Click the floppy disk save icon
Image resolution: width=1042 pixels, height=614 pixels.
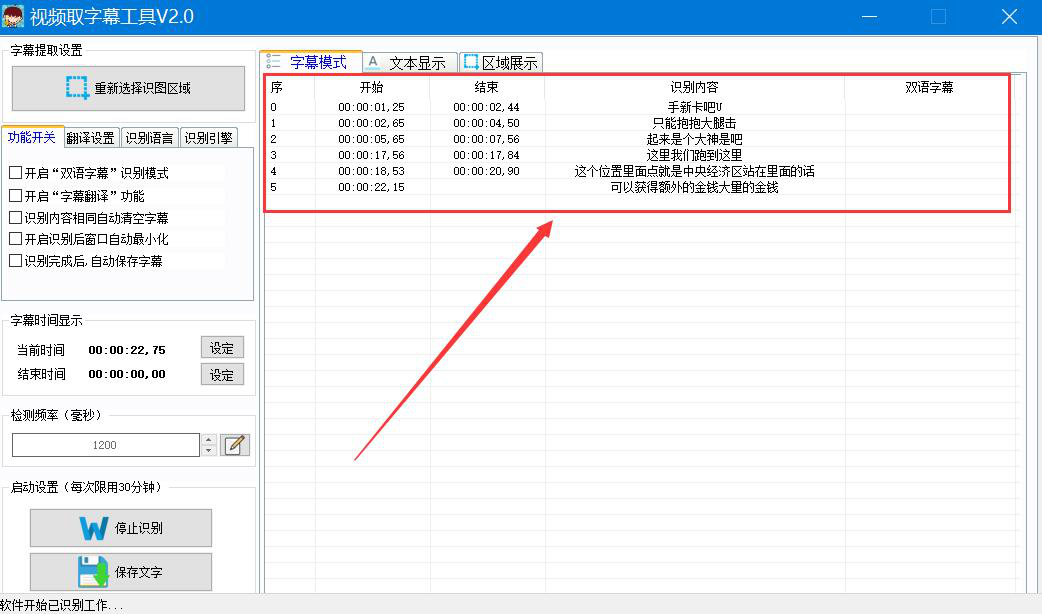[x=93, y=572]
